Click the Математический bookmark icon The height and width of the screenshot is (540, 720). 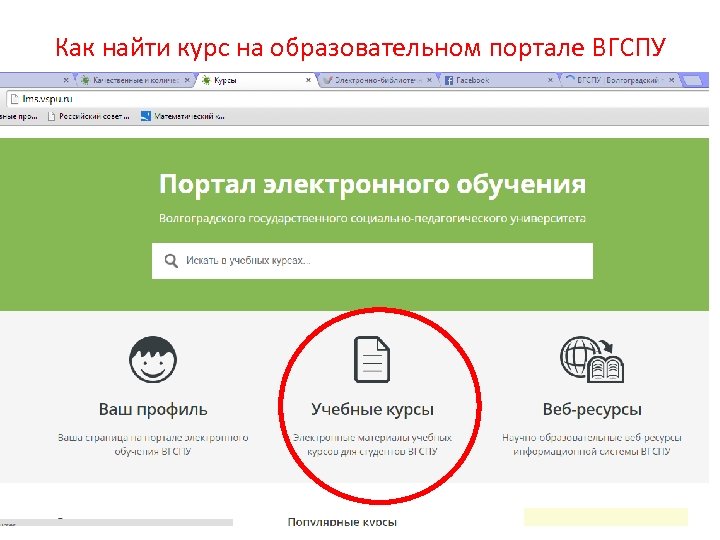146,116
